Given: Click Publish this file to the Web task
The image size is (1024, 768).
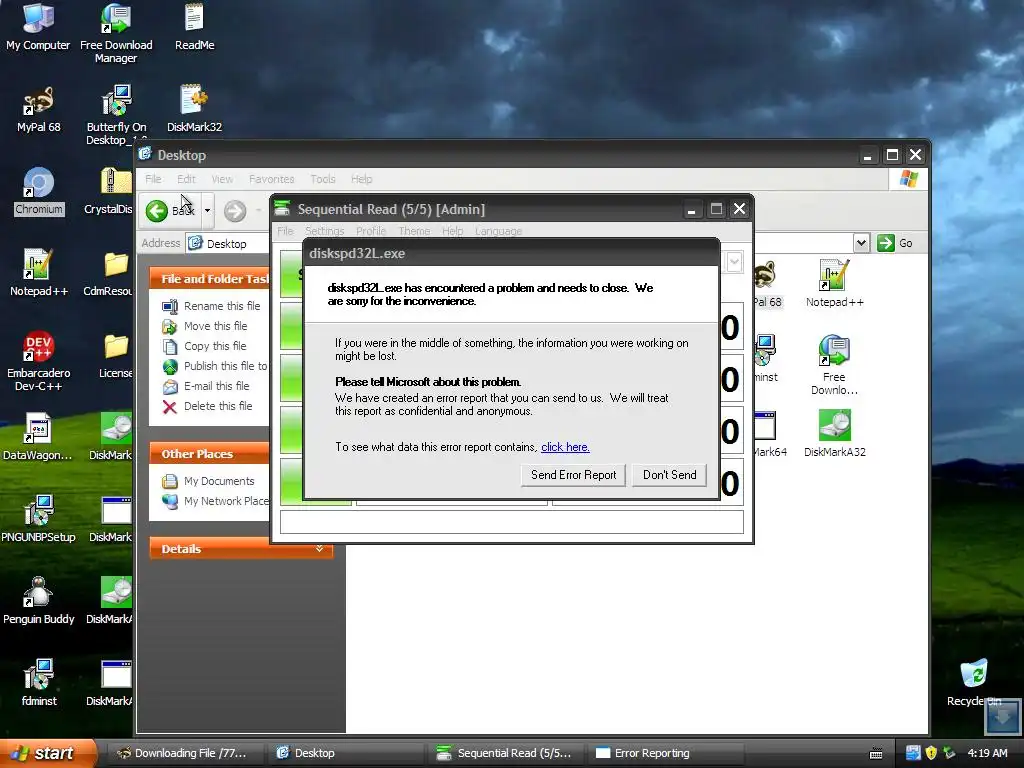Looking at the screenshot, I should [x=215, y=366].
